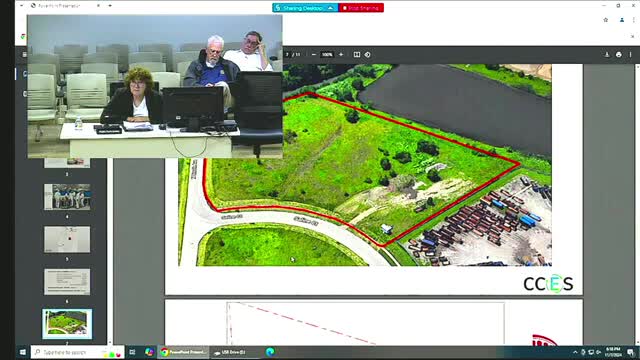The height and width of the screenshot is (360, 640).
Task: Open the volume icon in system tray
Action: 598,352
